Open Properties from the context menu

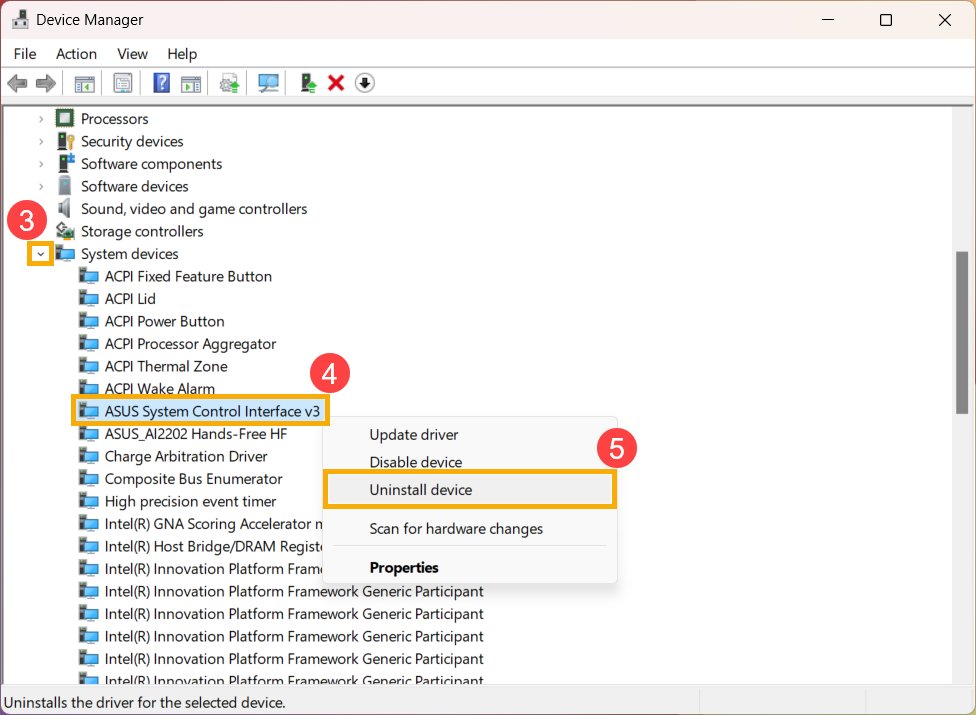click(x=470, y=568)
